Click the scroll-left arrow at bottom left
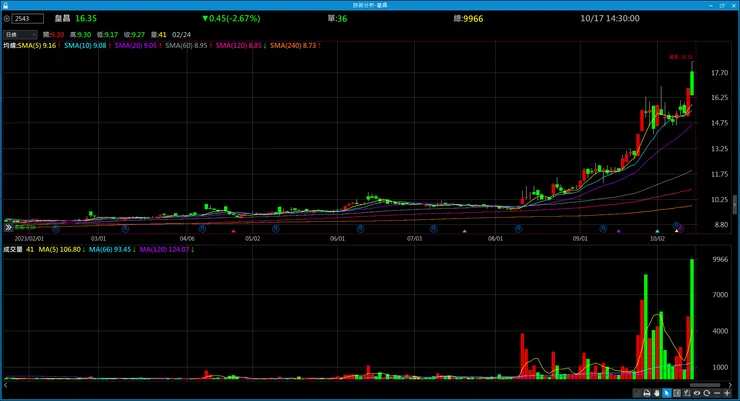This screenshot has width=740, height=401. coord(6,385)
